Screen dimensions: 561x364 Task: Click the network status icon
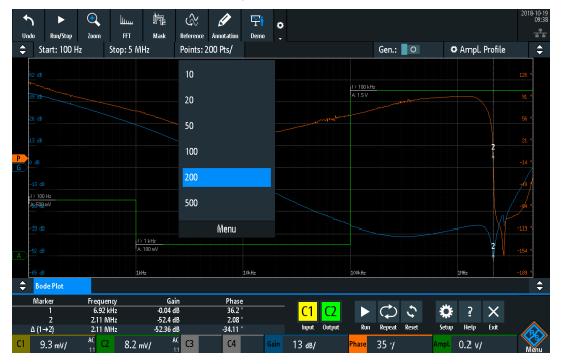[x=540, y=34]
